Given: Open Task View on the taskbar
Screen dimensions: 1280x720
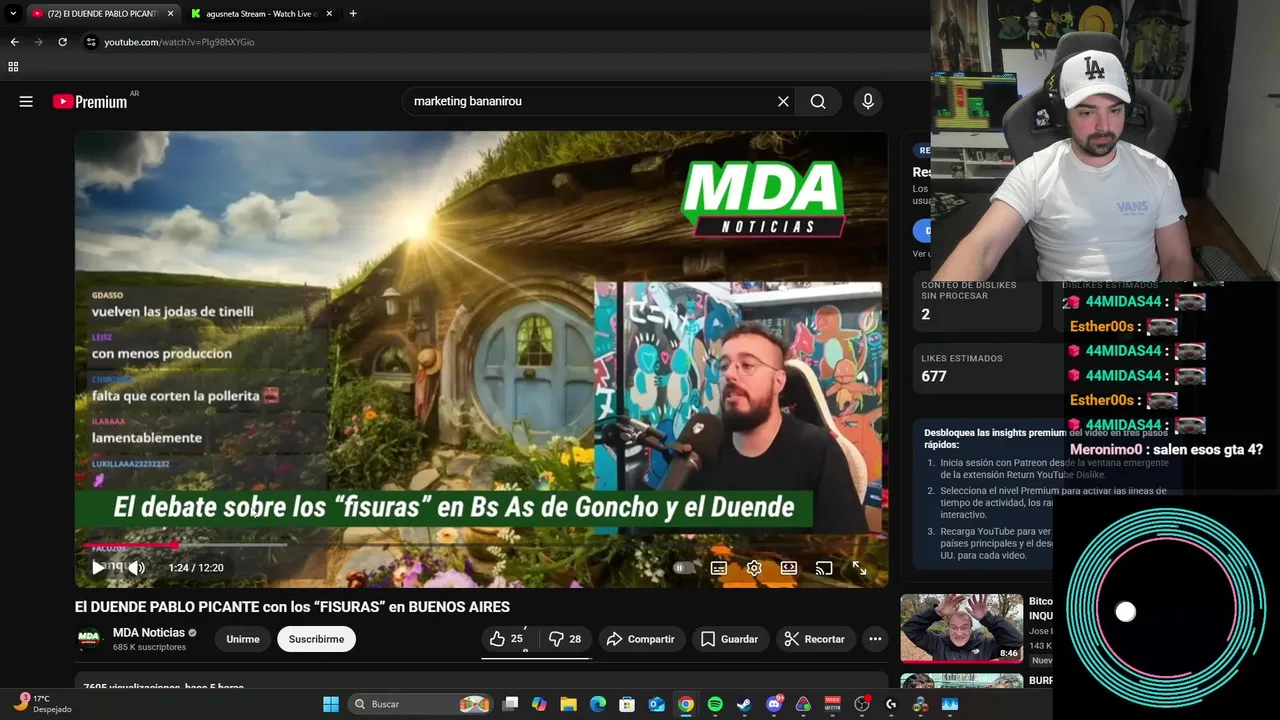Looking at the screenshot, I should (511, 704).
